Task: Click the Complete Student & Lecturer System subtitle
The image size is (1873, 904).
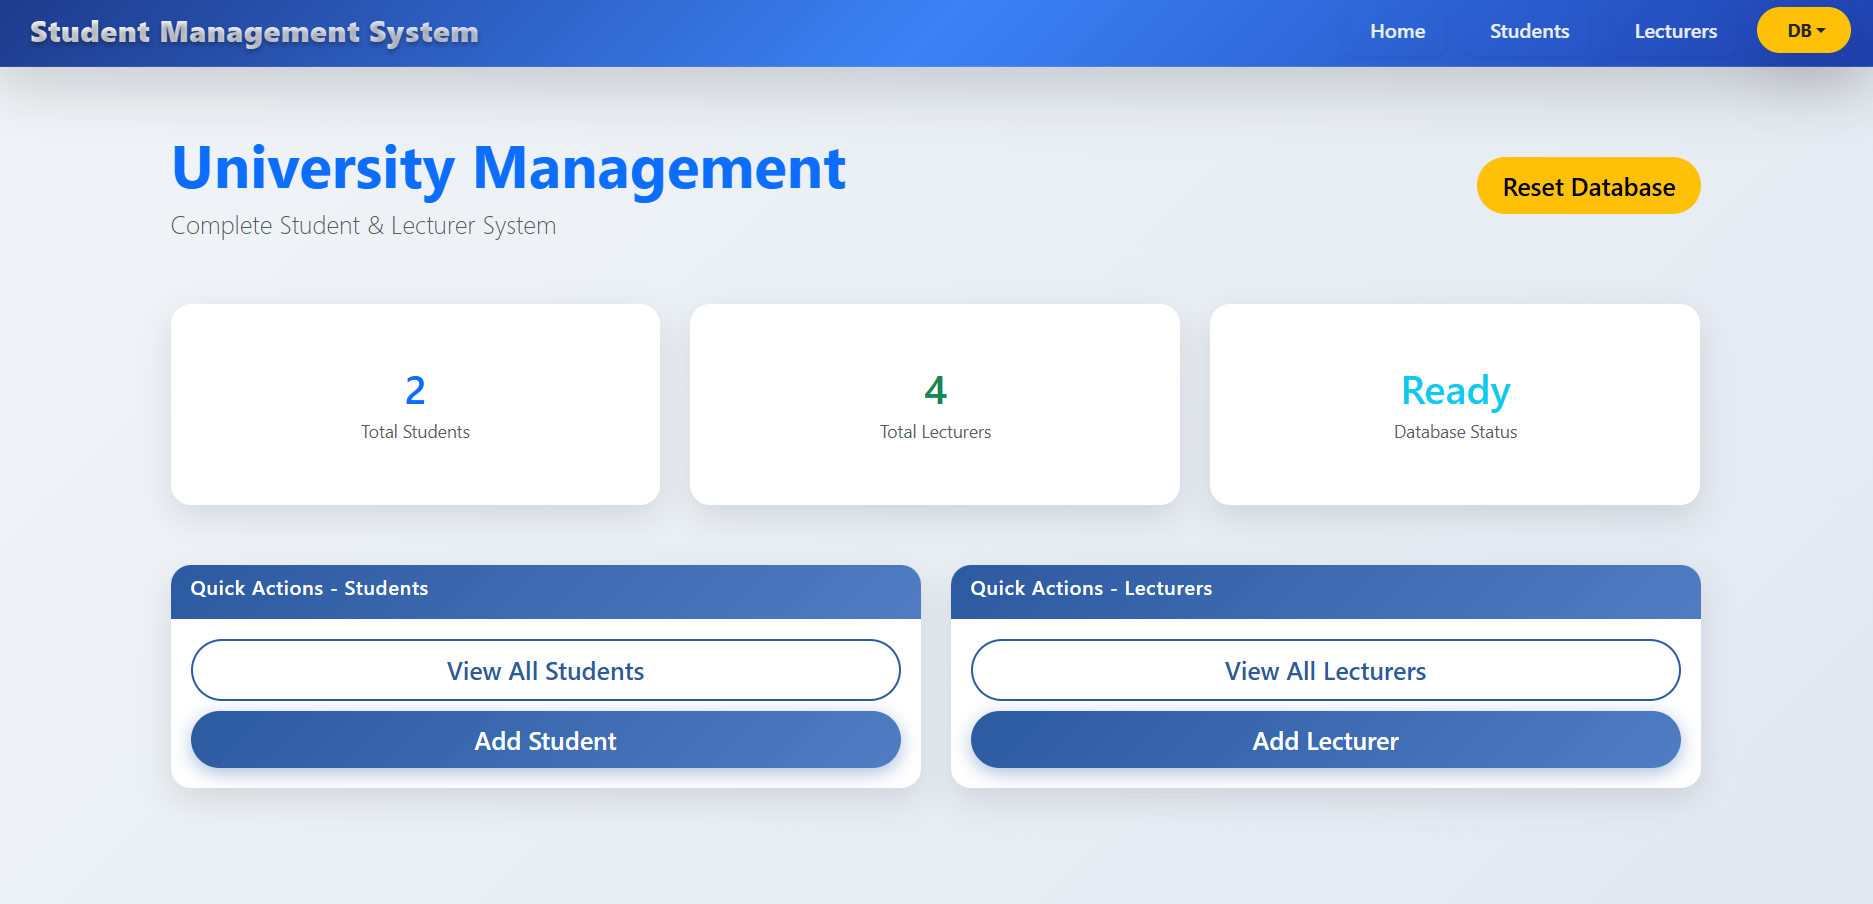Action: [x=363, y=226]
